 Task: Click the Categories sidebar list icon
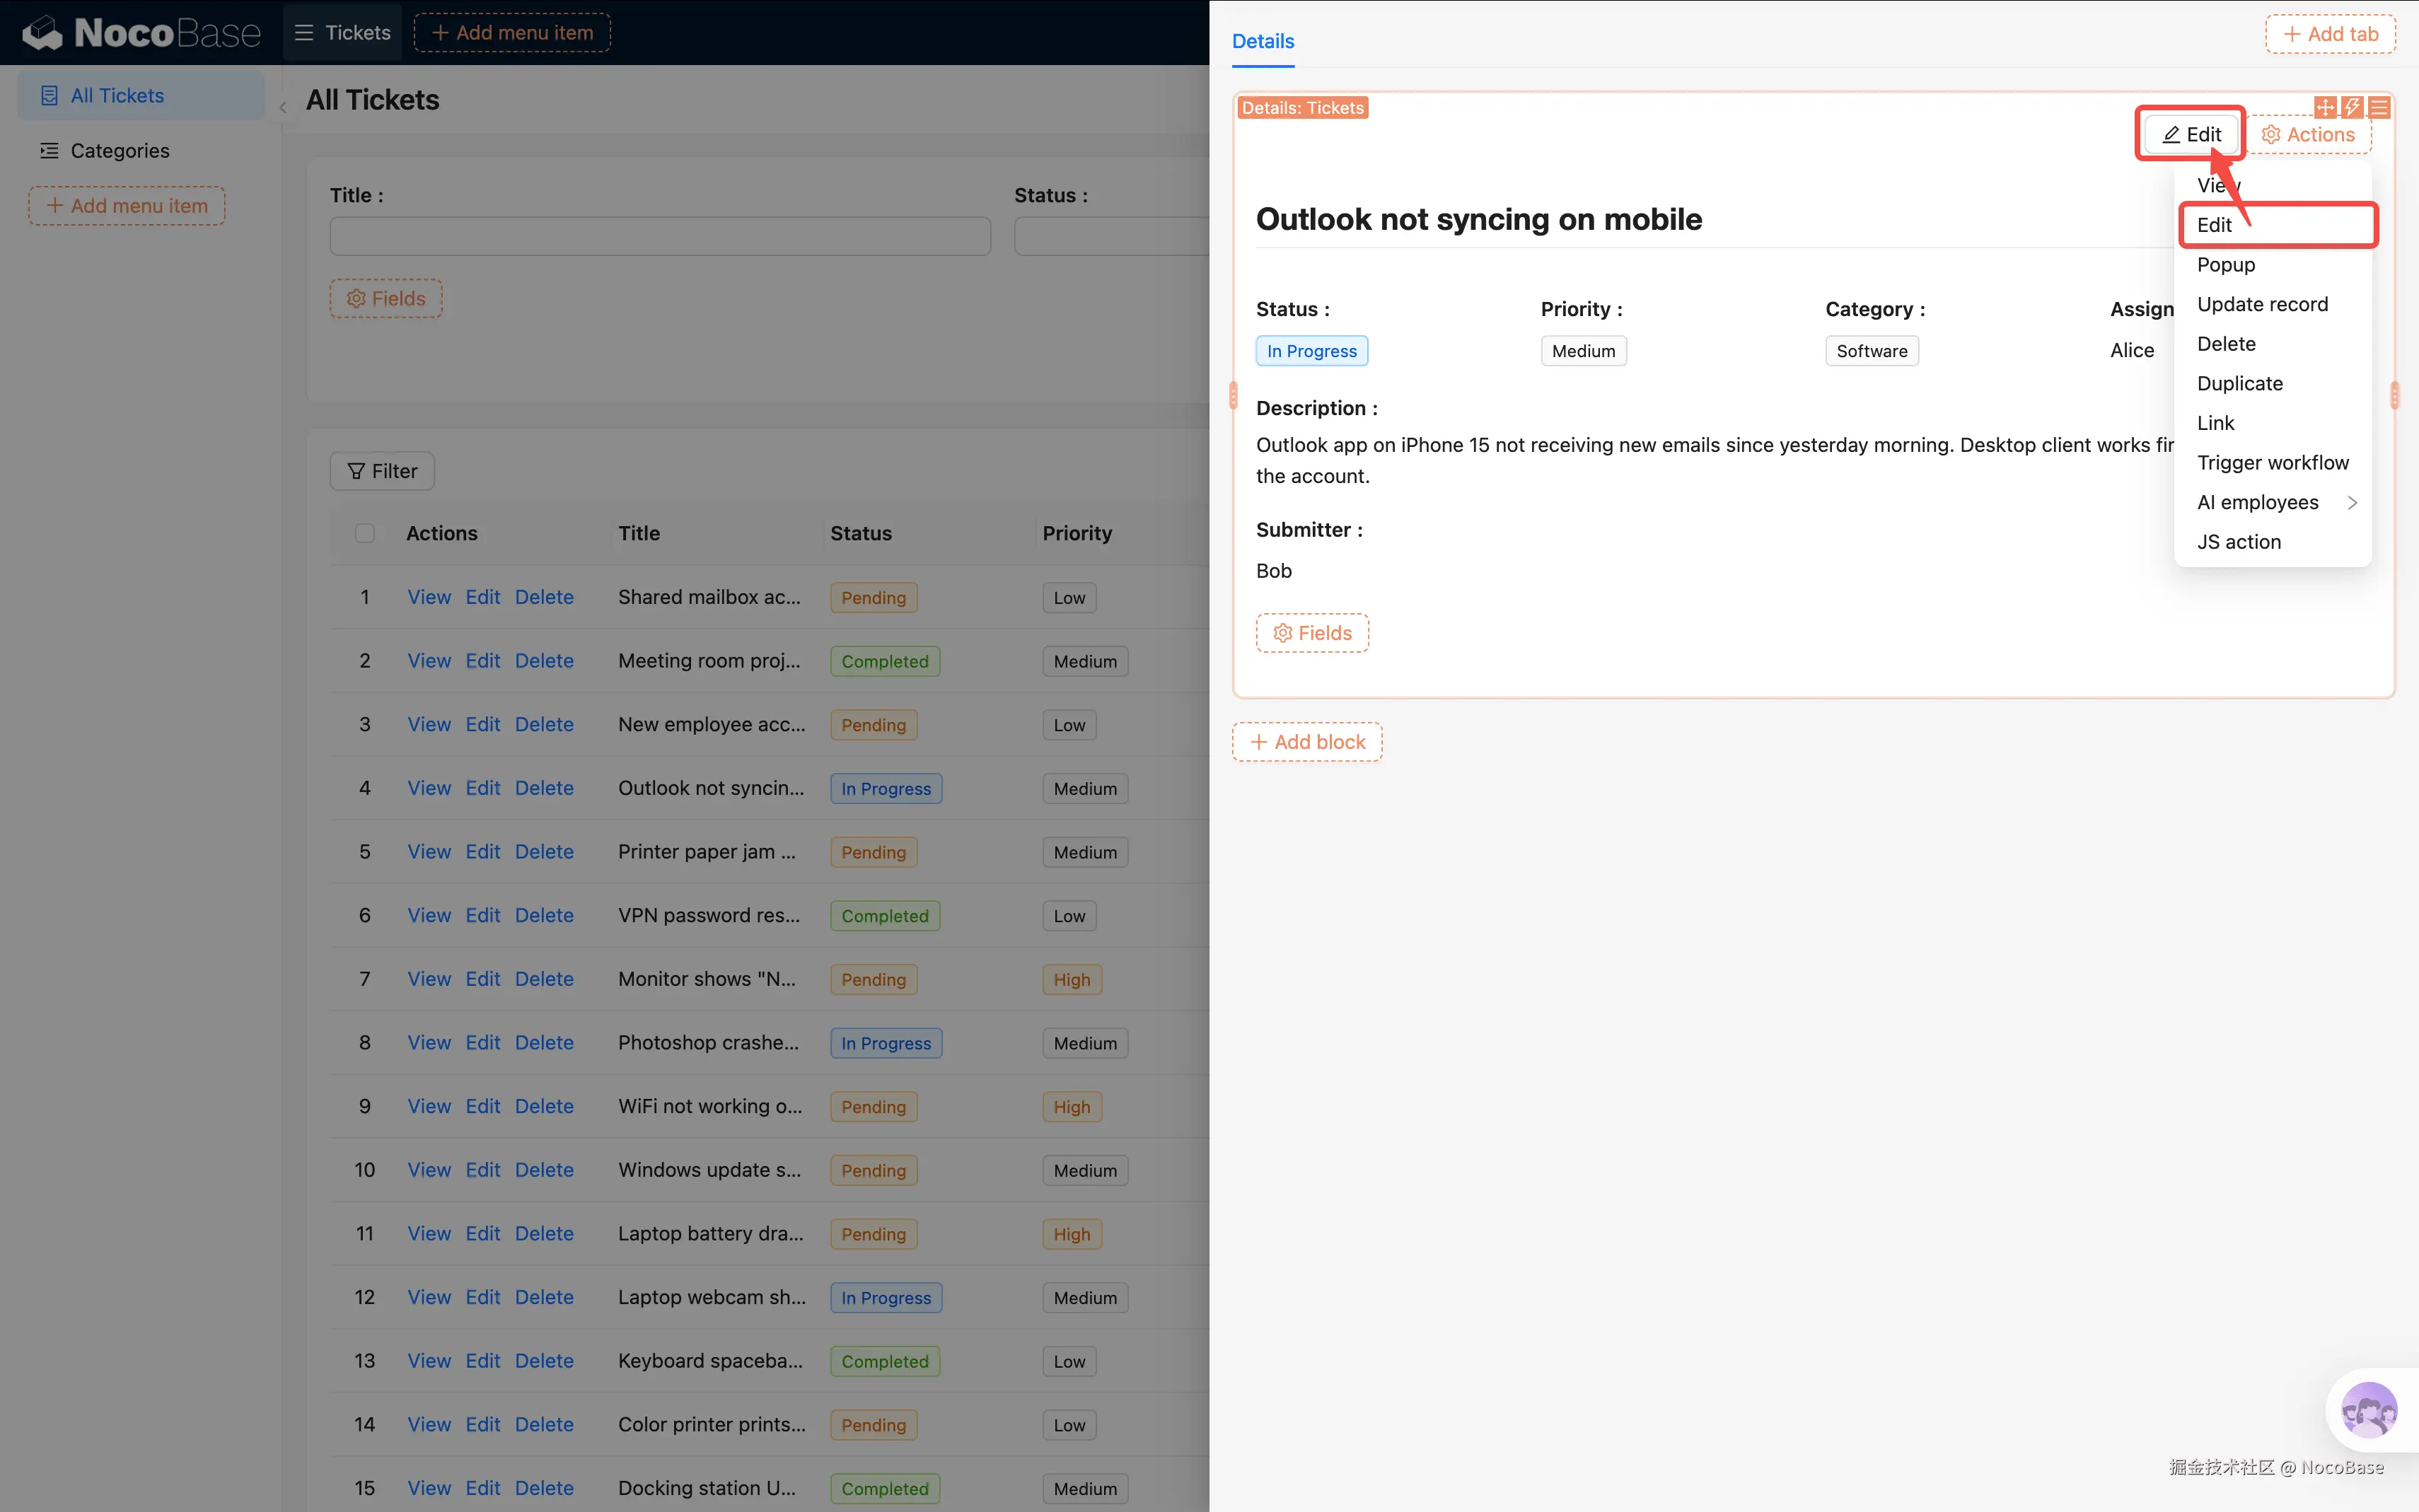point(49,151)
